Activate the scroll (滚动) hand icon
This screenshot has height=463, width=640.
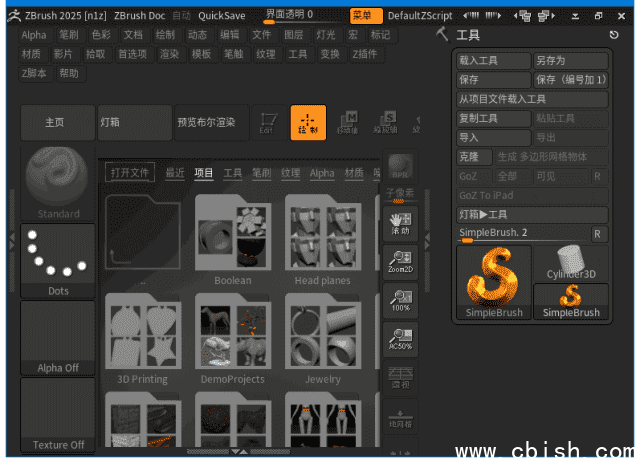tap(401, 223)
